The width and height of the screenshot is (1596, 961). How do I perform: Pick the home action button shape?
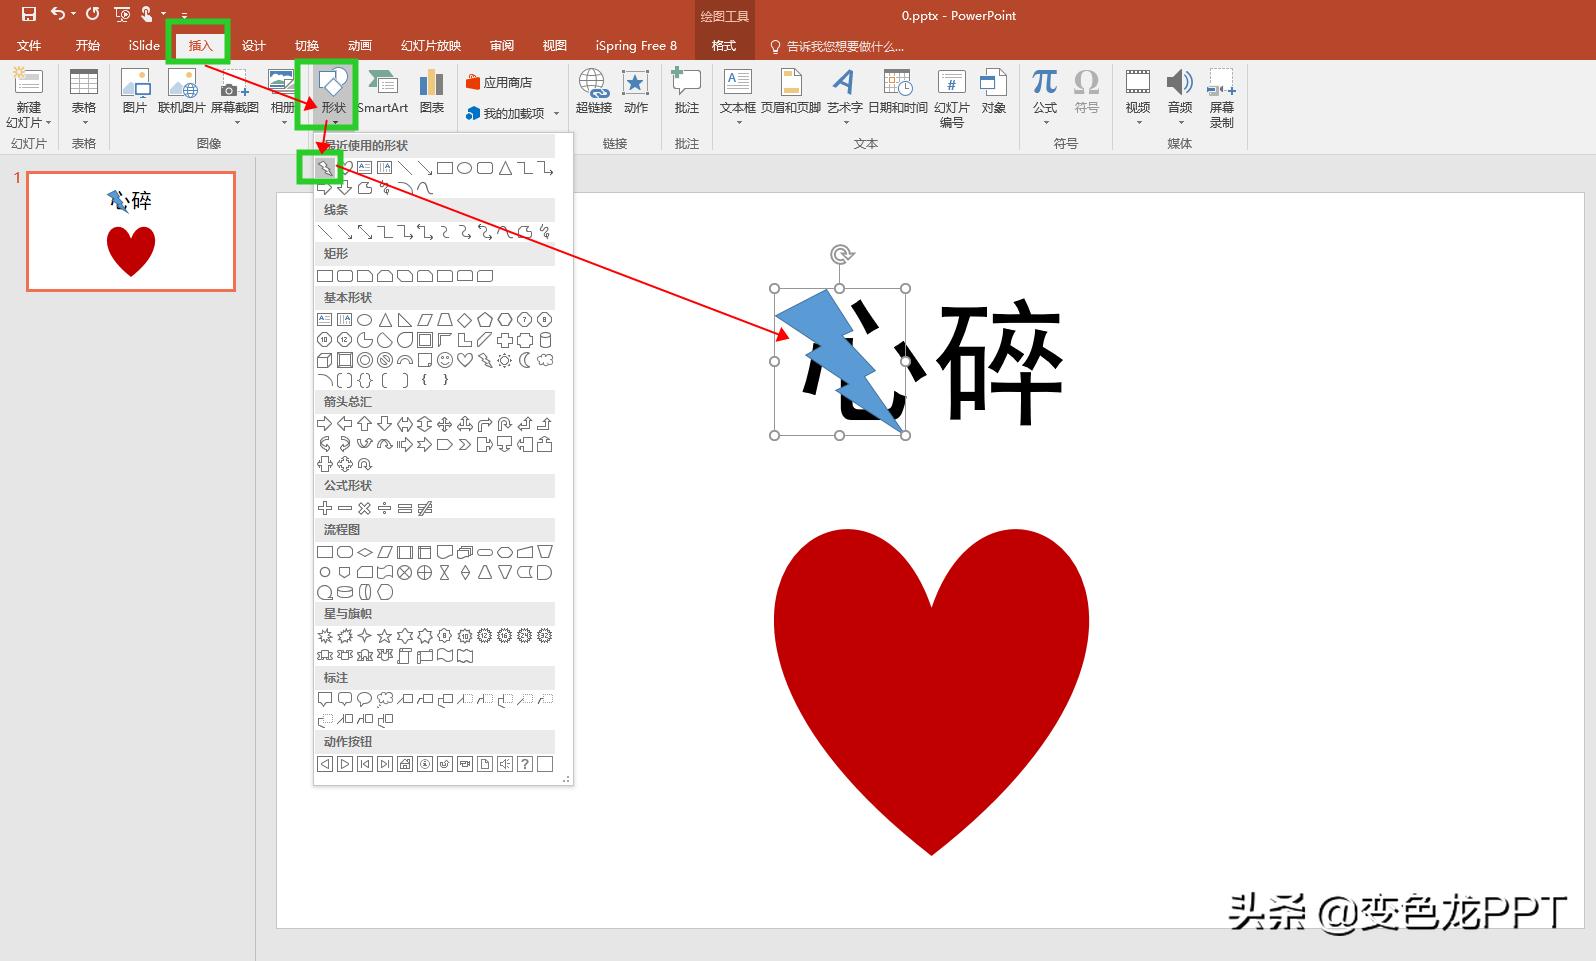[405, 764]
